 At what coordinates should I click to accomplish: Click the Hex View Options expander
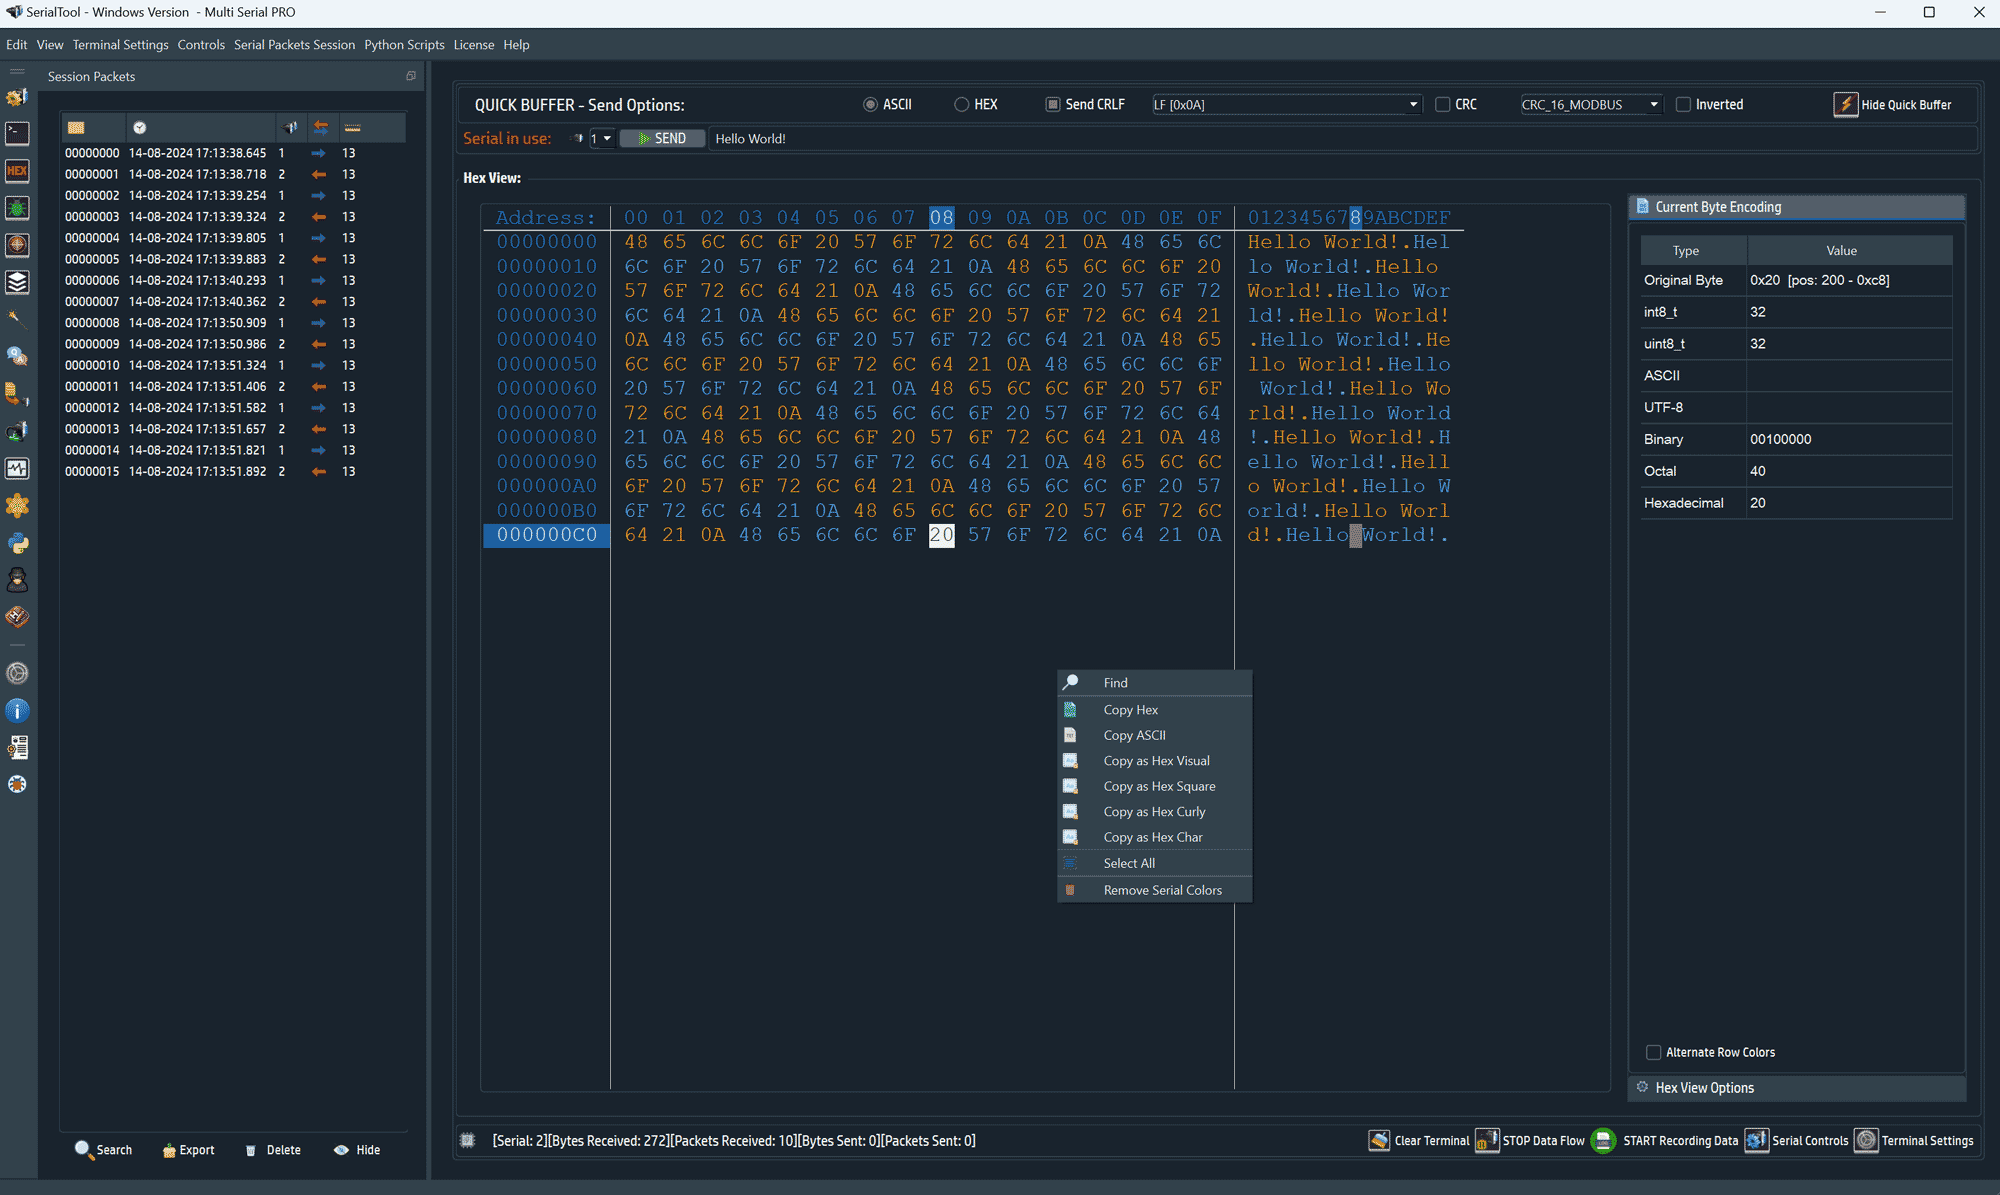1704,1087
